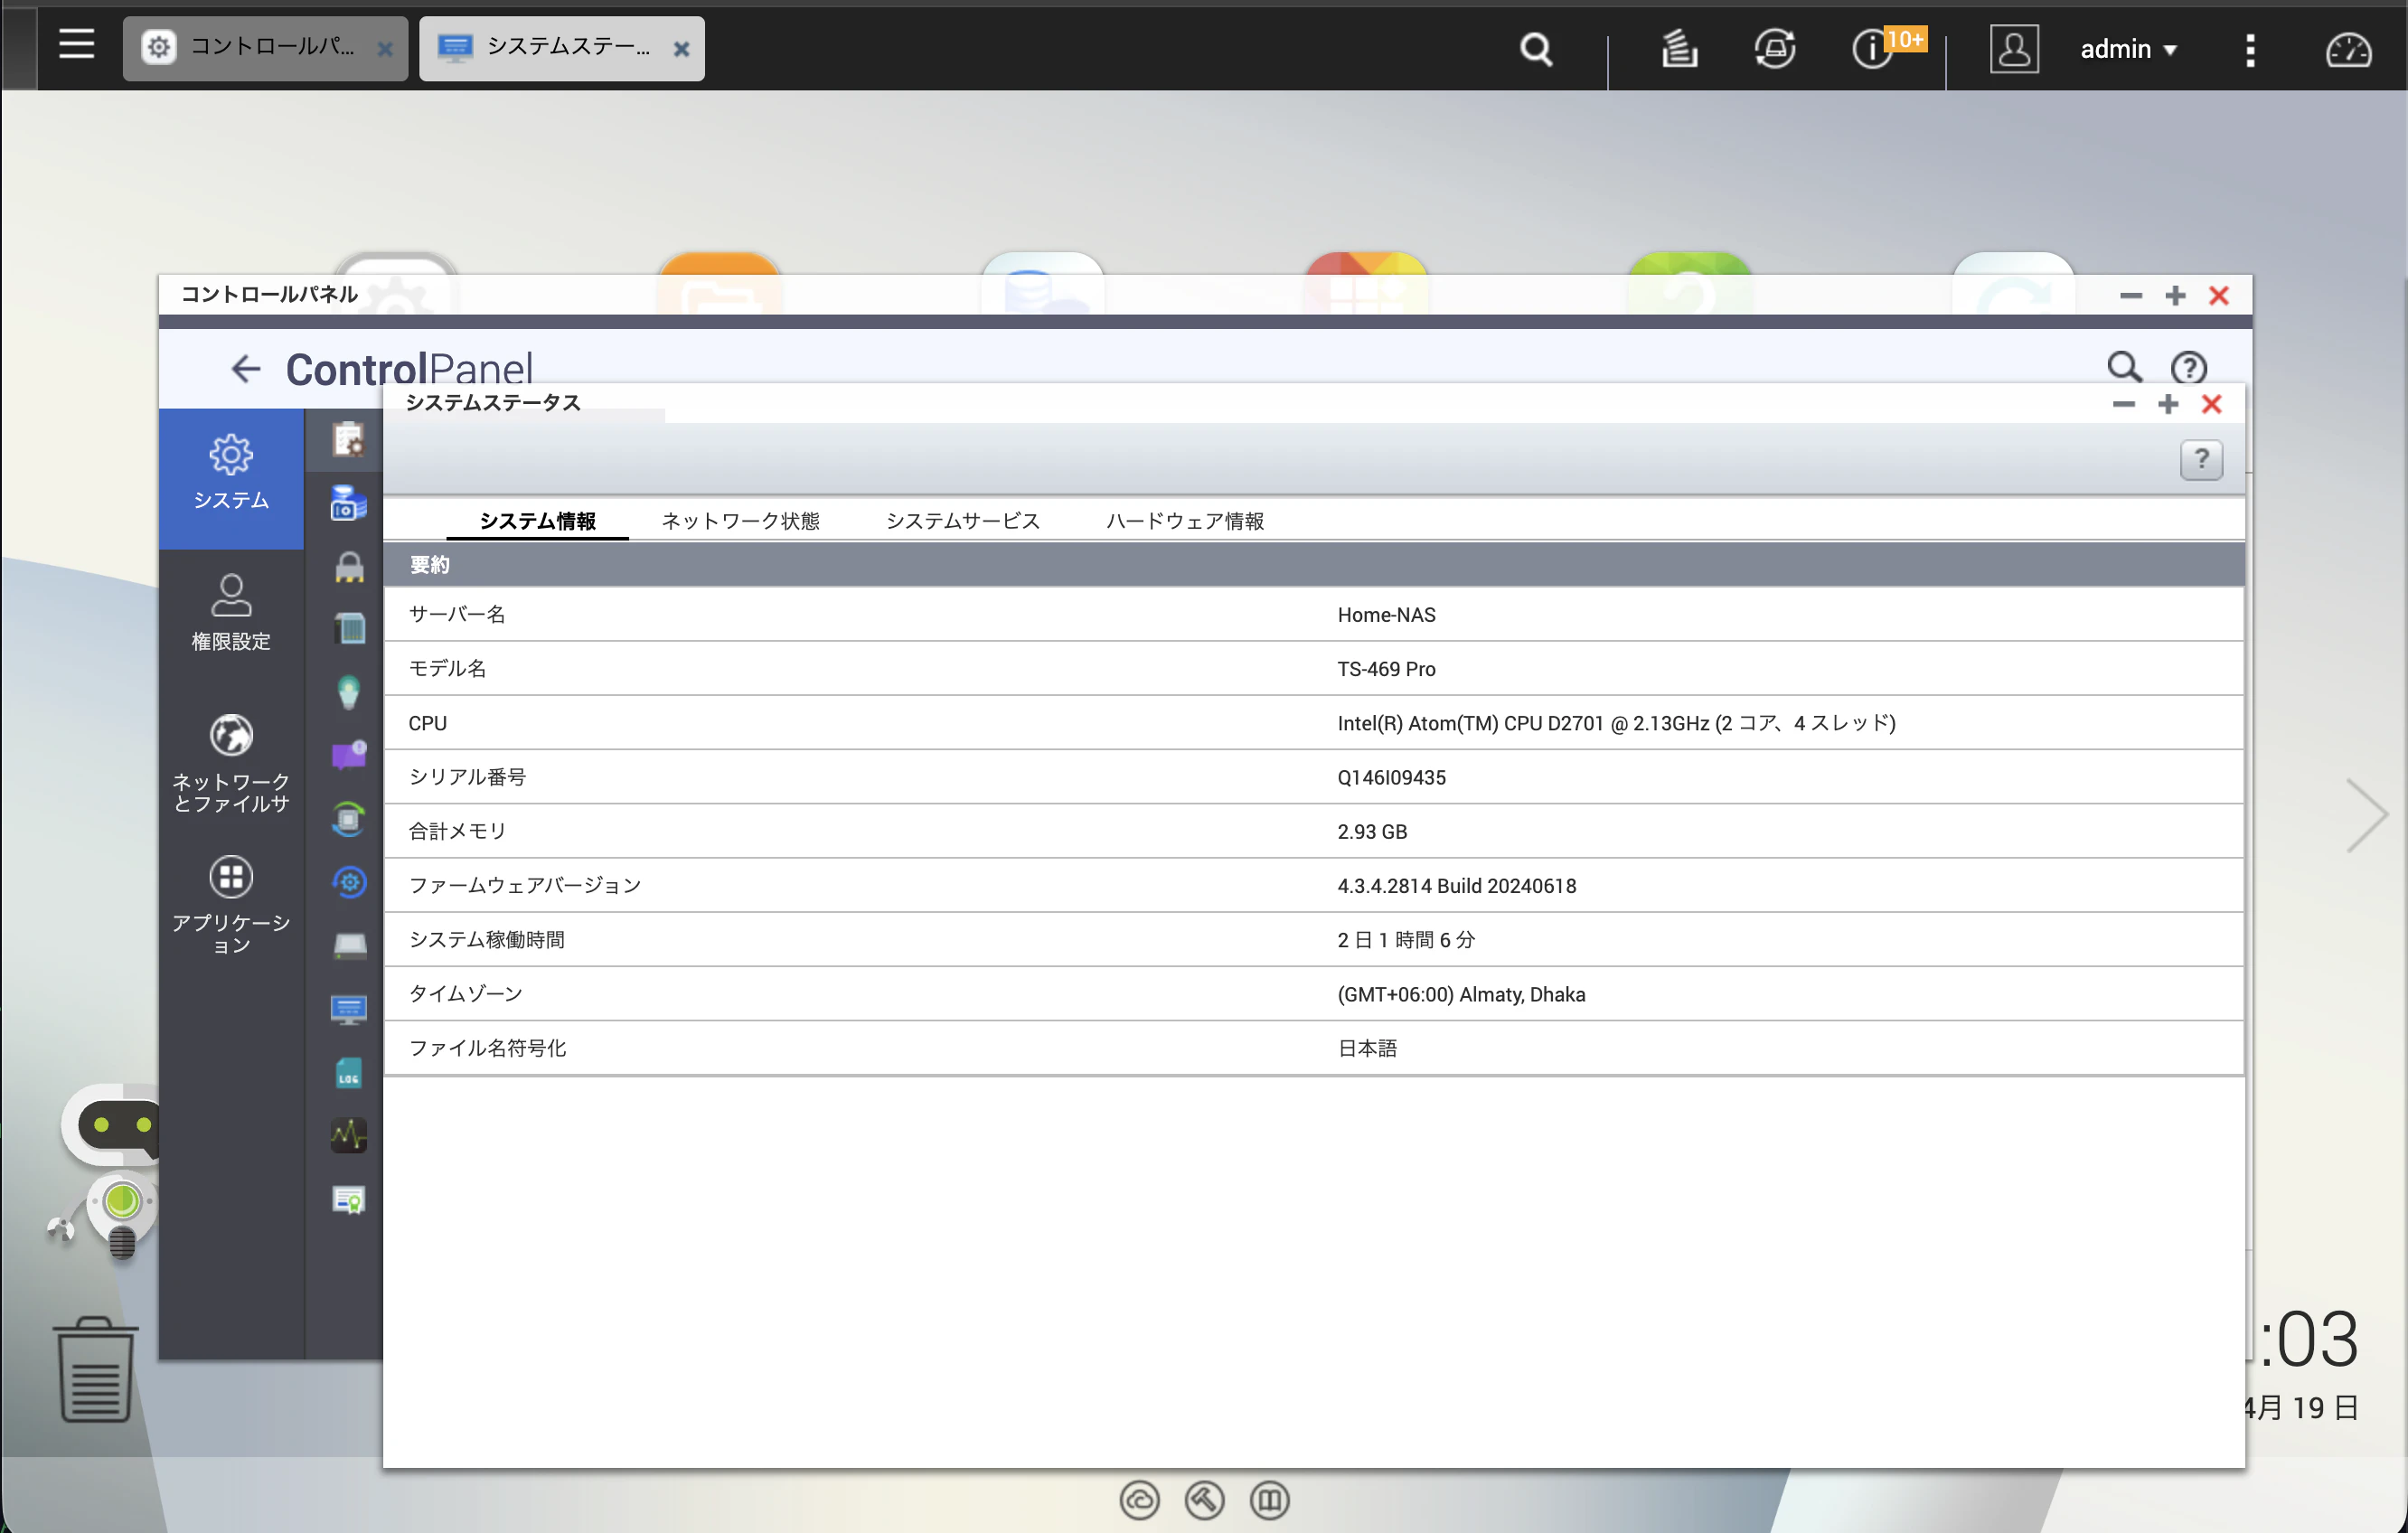The width and height of the screenshot is (2408, 1533).
Task: Open the trash can on the desktop
Action: pos(95,1369)
